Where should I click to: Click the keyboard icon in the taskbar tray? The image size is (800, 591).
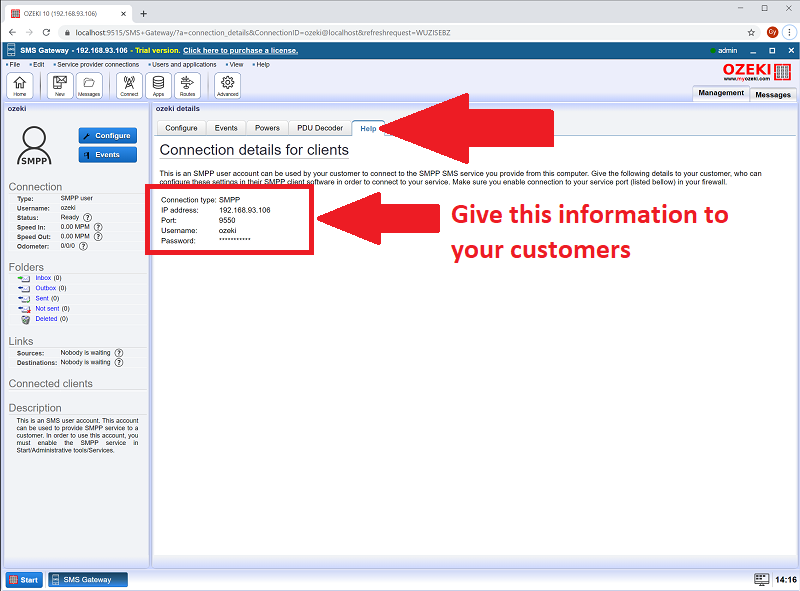pyautogui.click(x=761, y=579)
